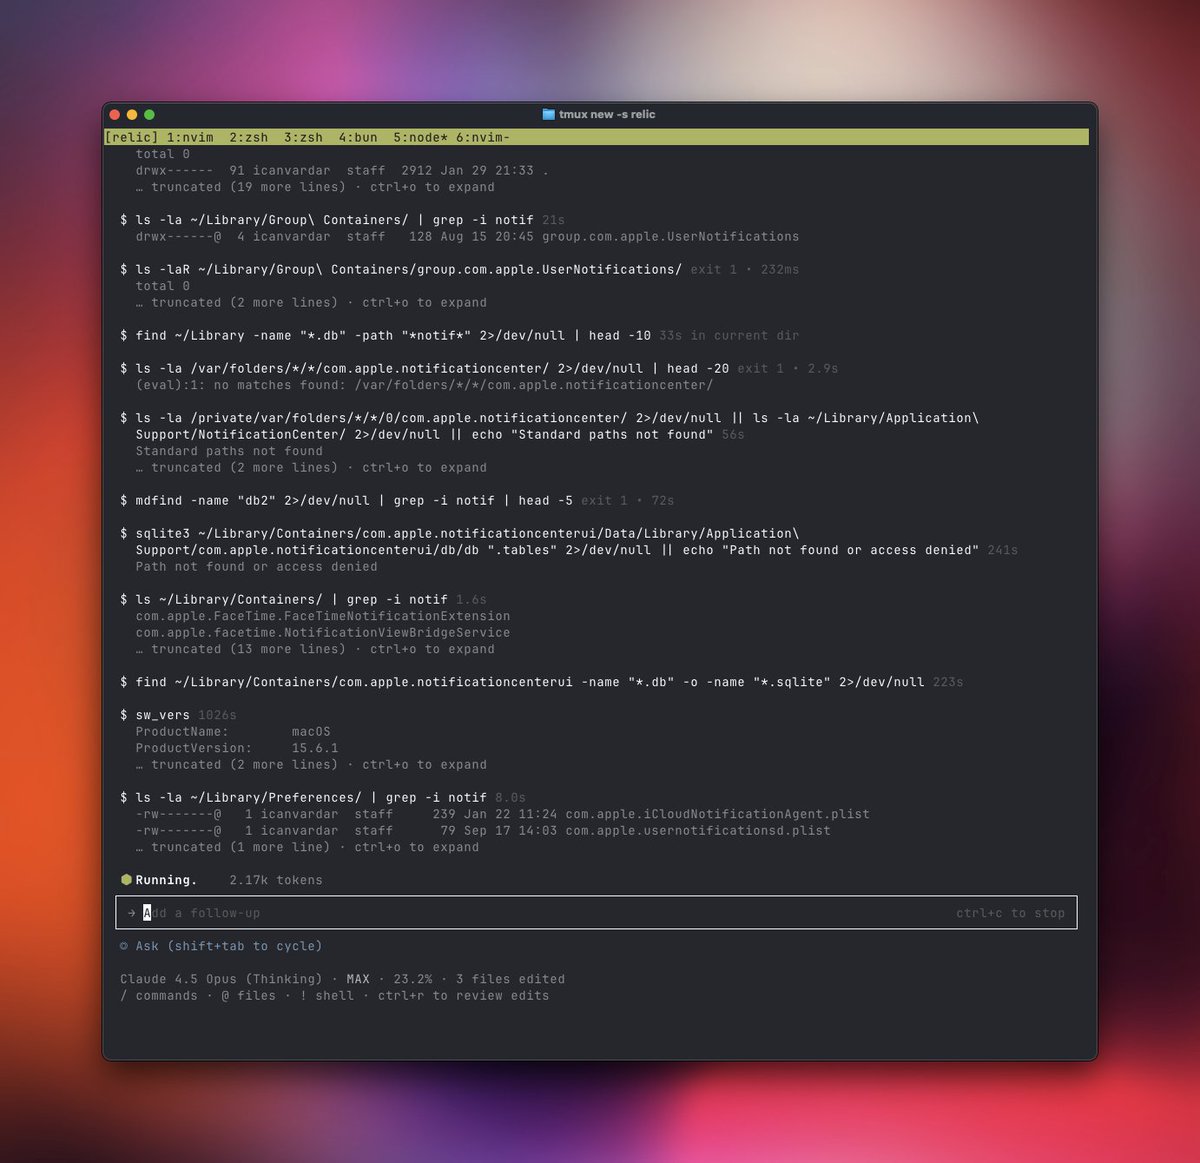Expand truncated lines under the sw_vers output
This screenshot has height=1163, width=1200.
click(x=311, y=765)
